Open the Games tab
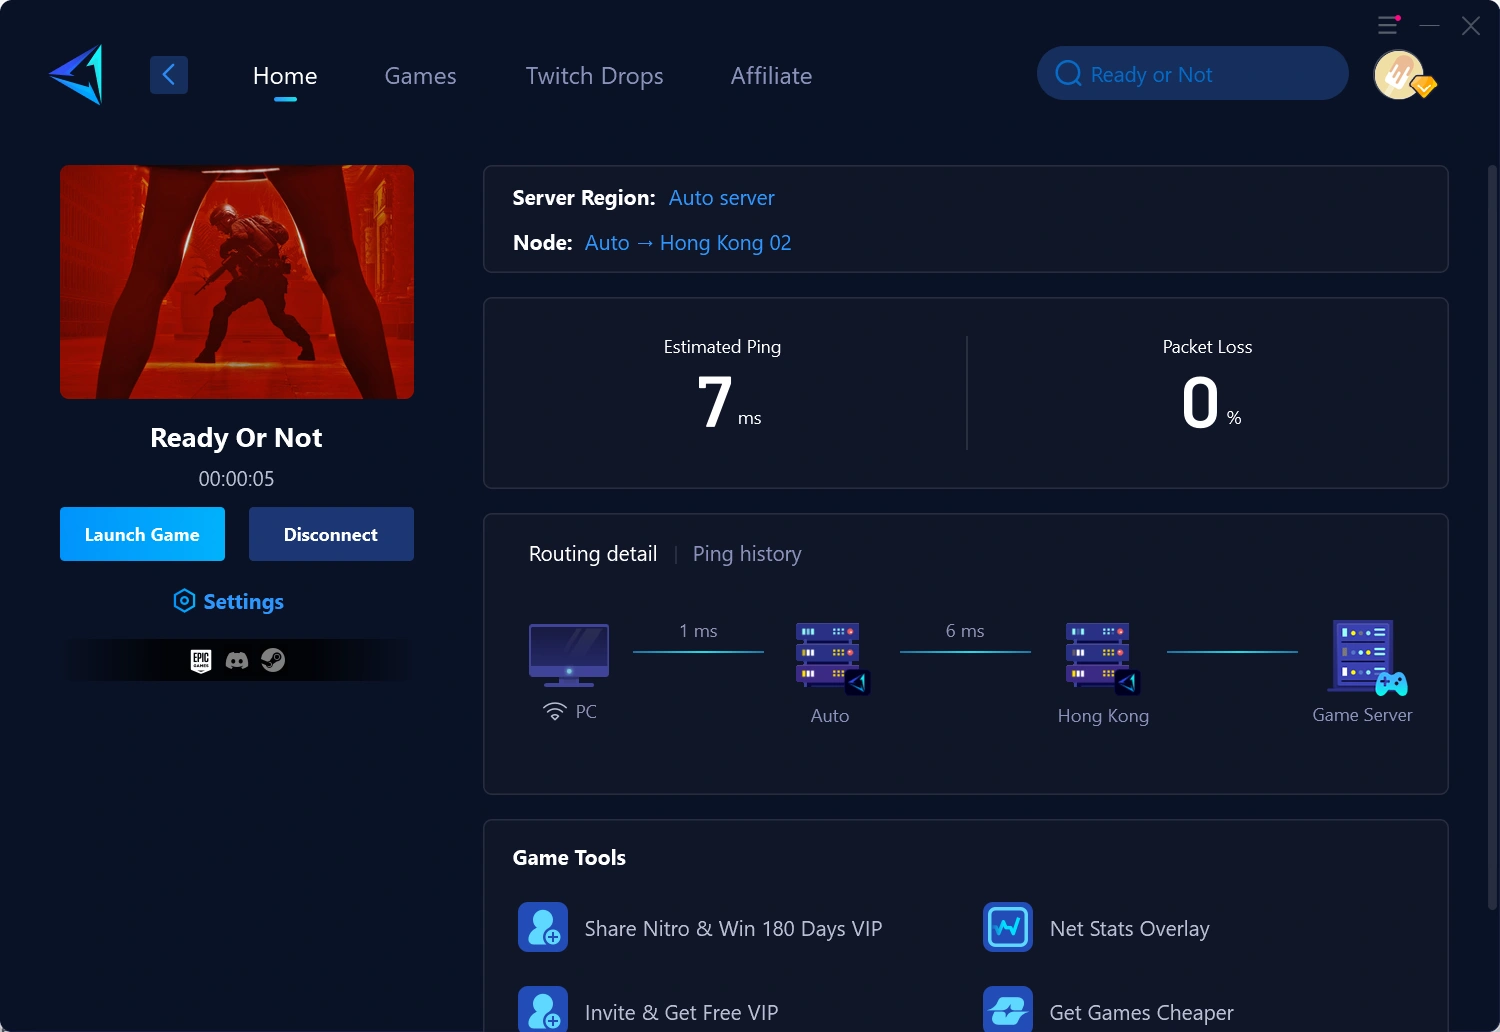The width and height of the screenshot is (1500, 1032). pos(420,76)
